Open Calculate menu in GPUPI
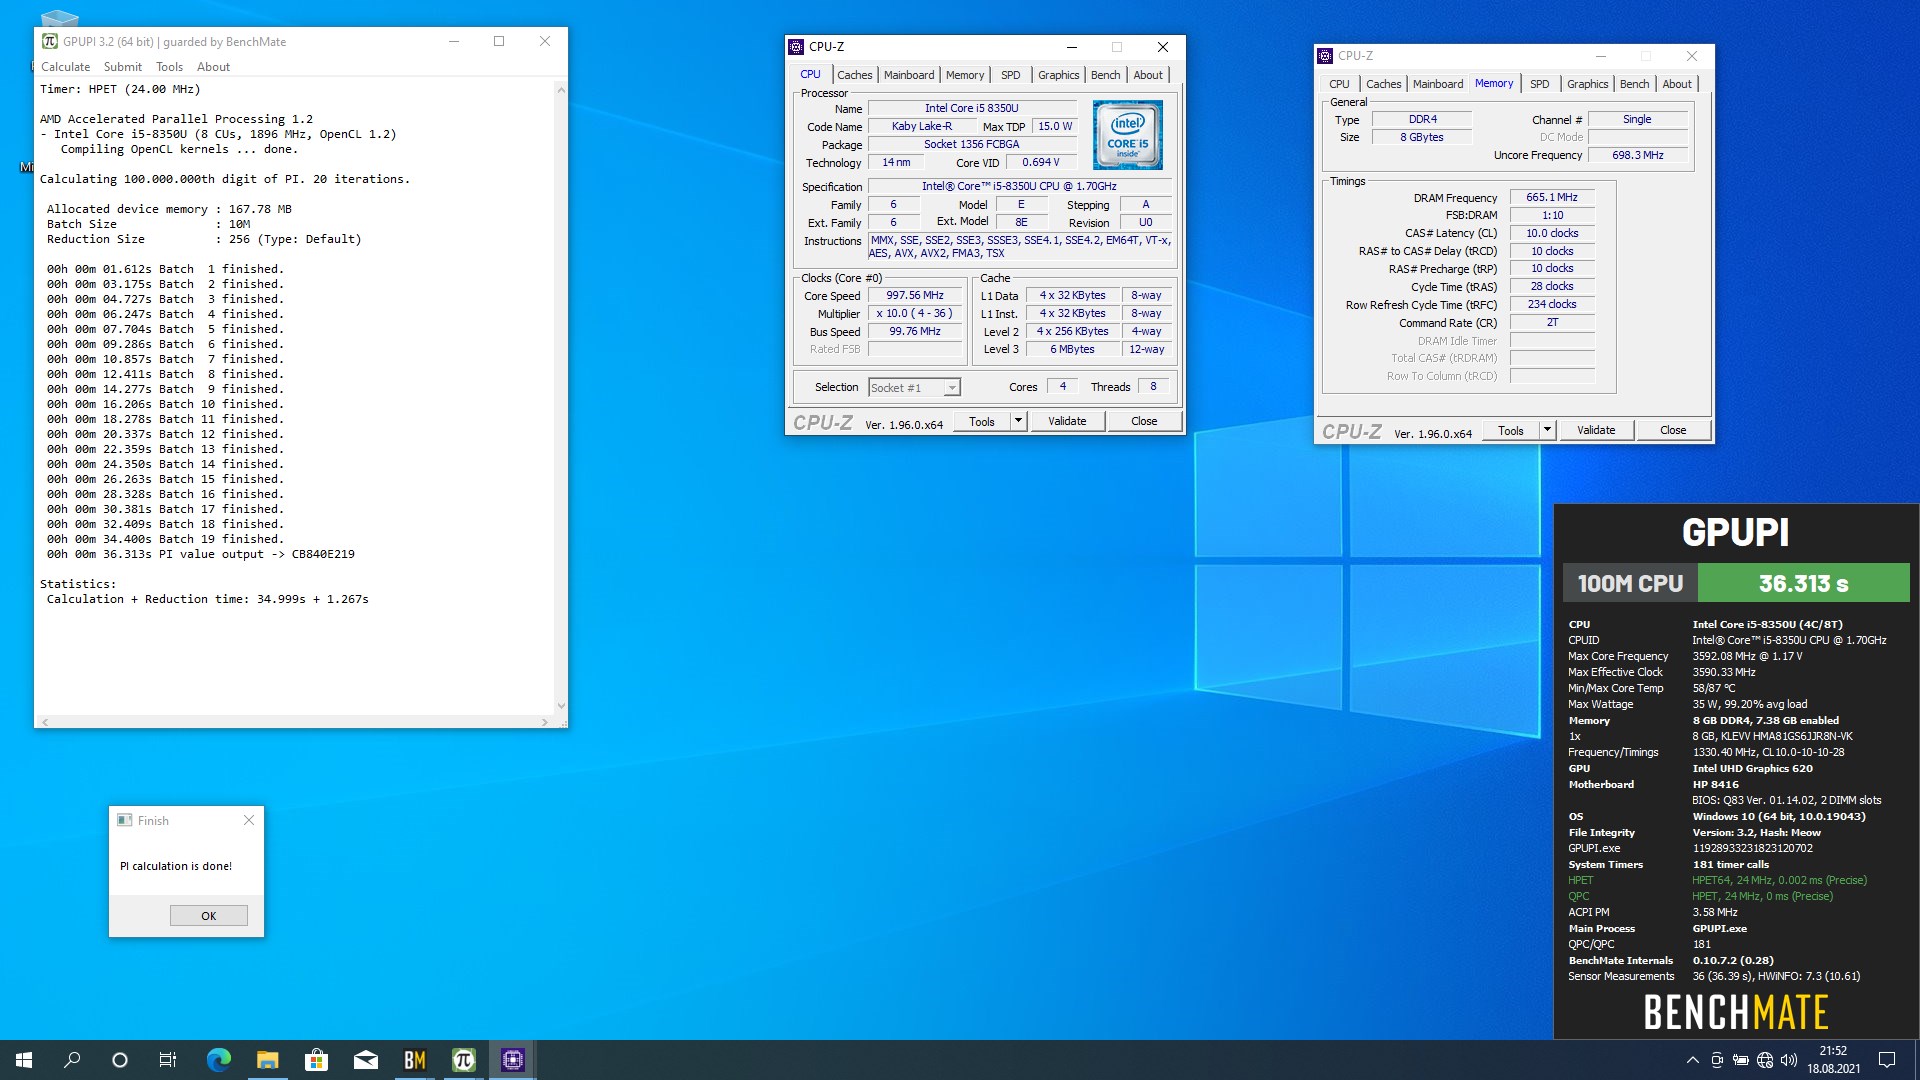Screen dimensions: 1920x1080 [x=65, y=67]
